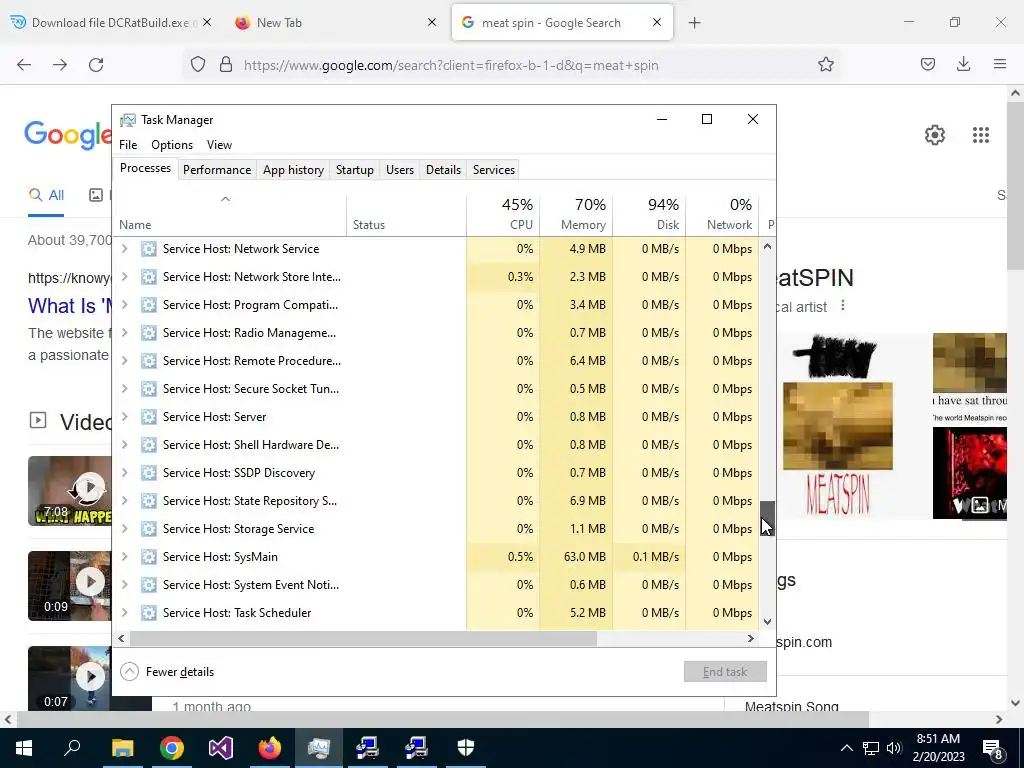
Task: Click the Task Manager list scroll-up arrow
Action: [767, 247]
